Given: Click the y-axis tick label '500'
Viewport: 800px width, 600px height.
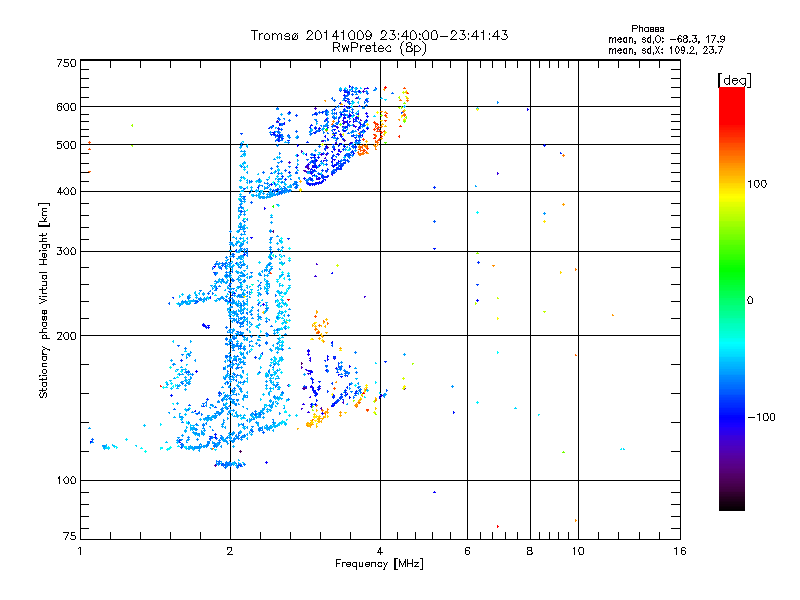Looking at the screenshot, I should click(66, 145).
